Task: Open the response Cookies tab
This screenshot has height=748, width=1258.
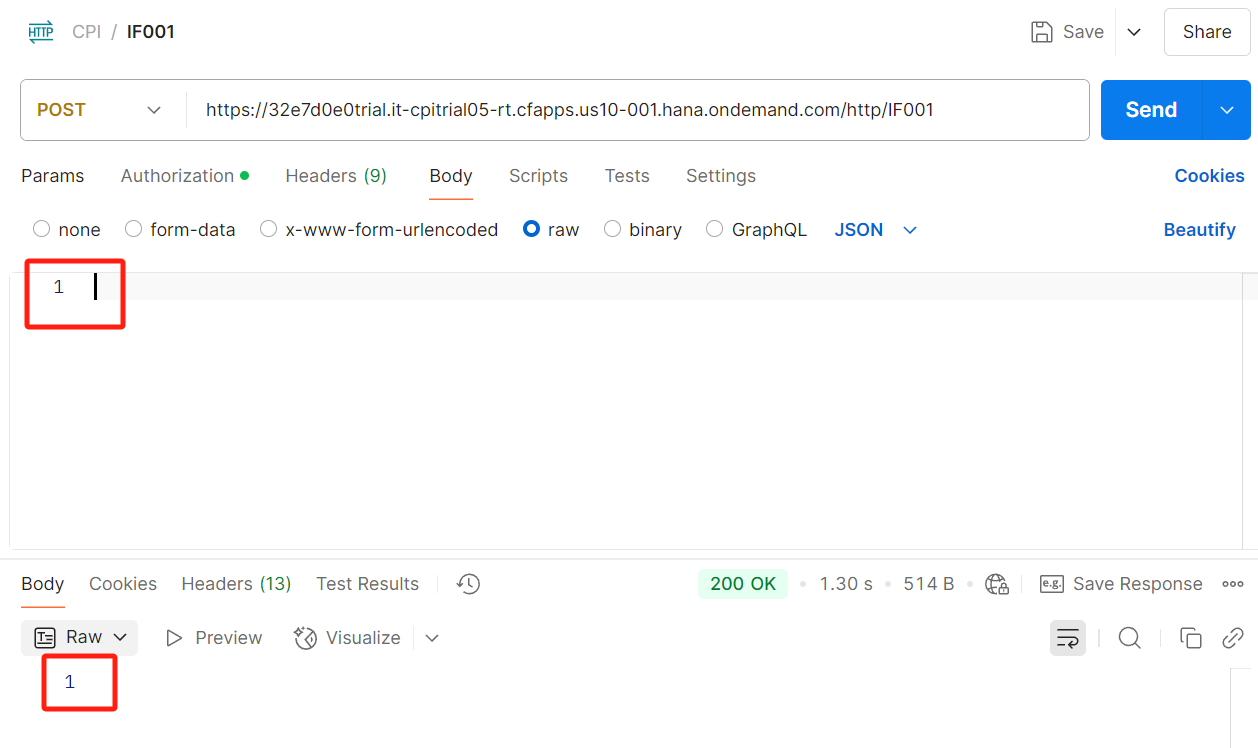Action: click(123, 584)
